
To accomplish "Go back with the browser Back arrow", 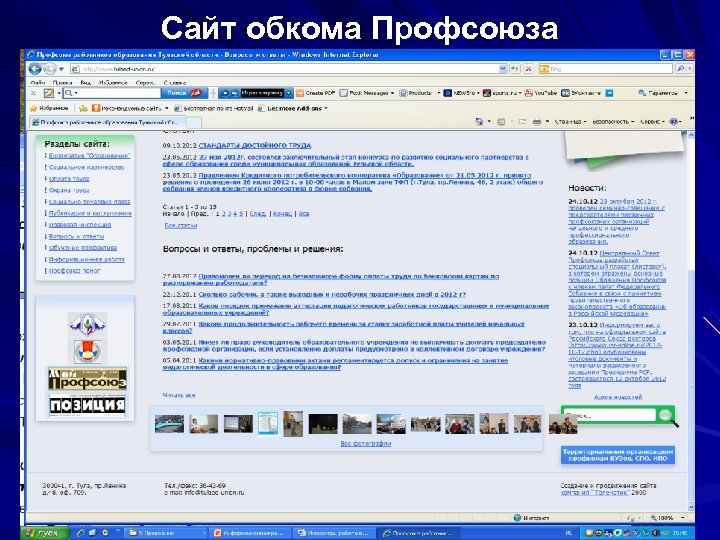I will (x=35, y=69).
